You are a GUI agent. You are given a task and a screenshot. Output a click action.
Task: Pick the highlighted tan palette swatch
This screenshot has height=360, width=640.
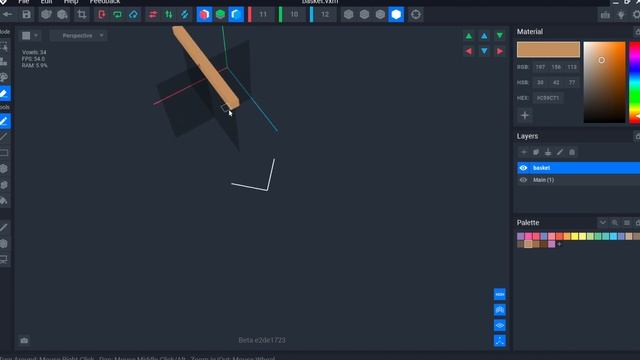(x=528, y=244)
